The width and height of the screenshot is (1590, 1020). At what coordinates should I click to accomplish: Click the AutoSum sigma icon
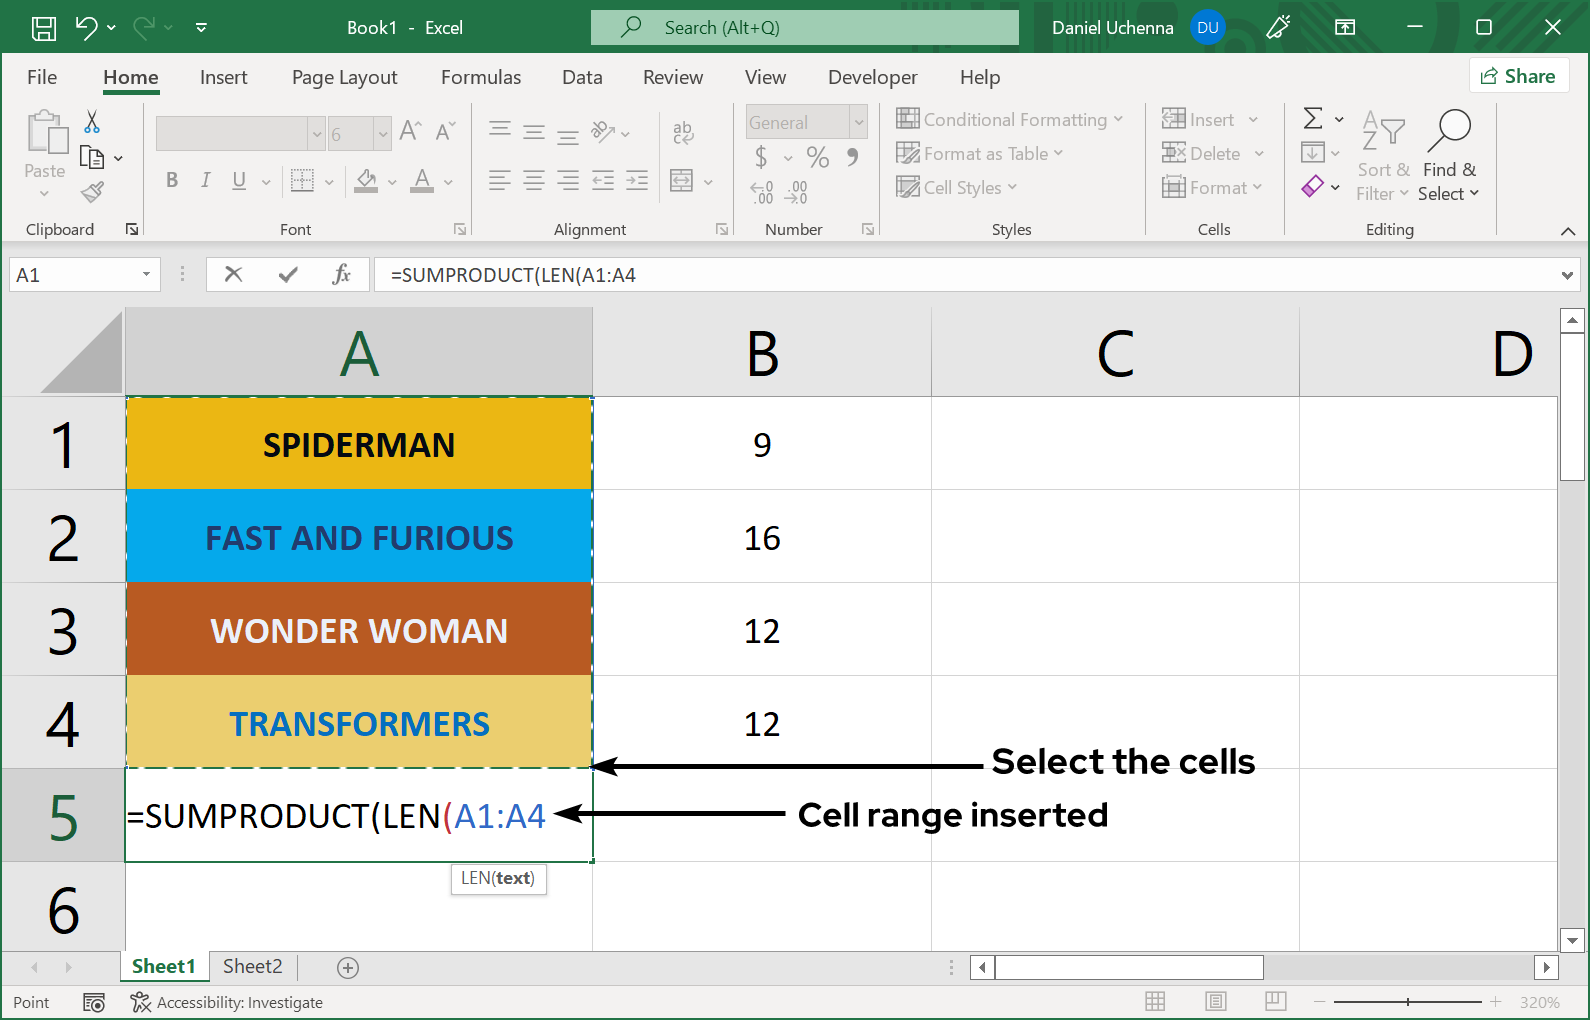[1313, 119]
